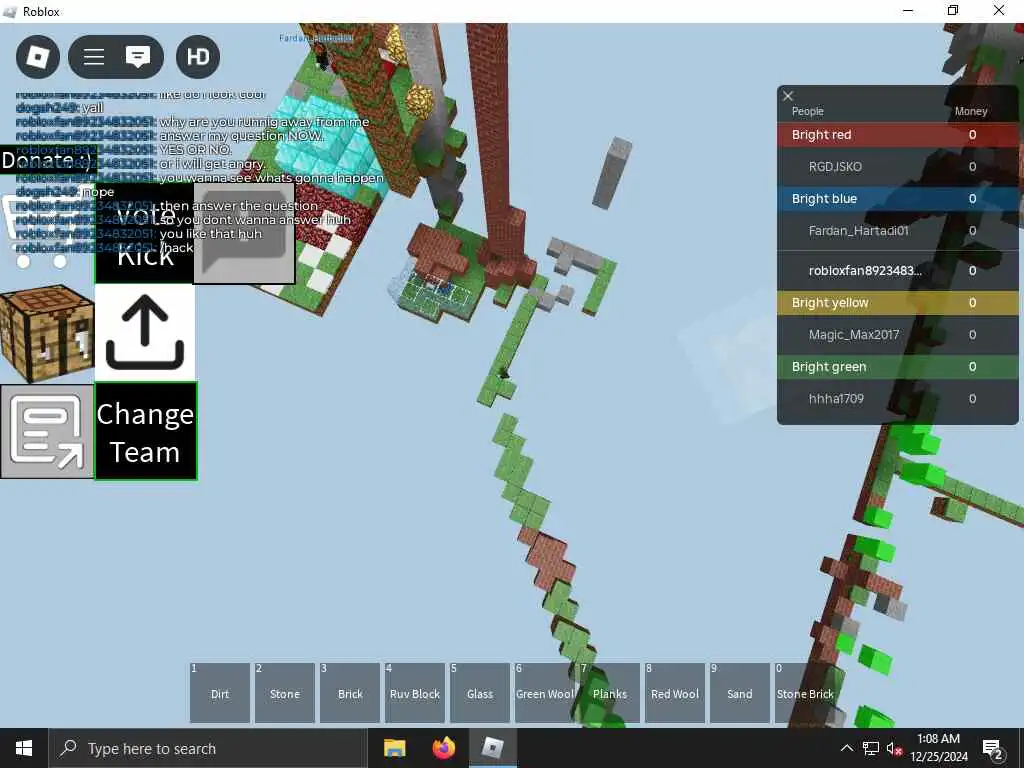The height and width of the screenshot is (768, 1024).
Task: Click chat message 'you like that huh'
Action: [210, 234]
